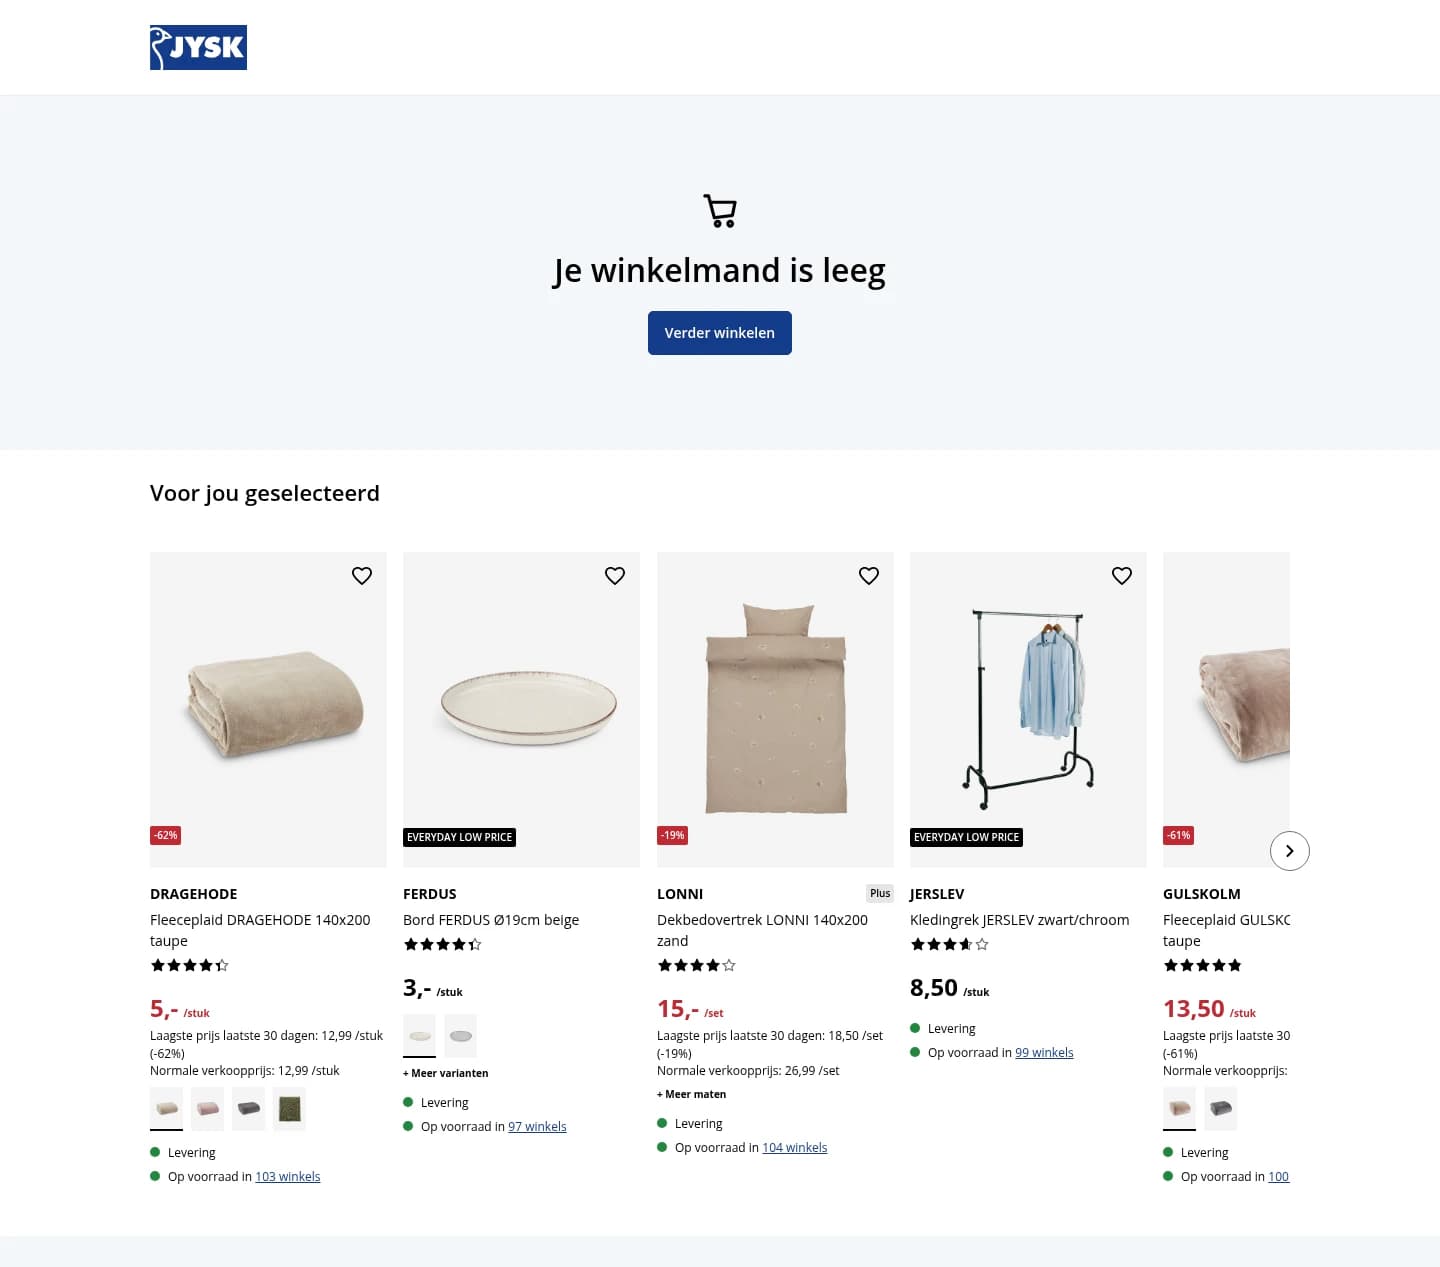
Task: Click the JYSK logo
Action: point(198,47)
